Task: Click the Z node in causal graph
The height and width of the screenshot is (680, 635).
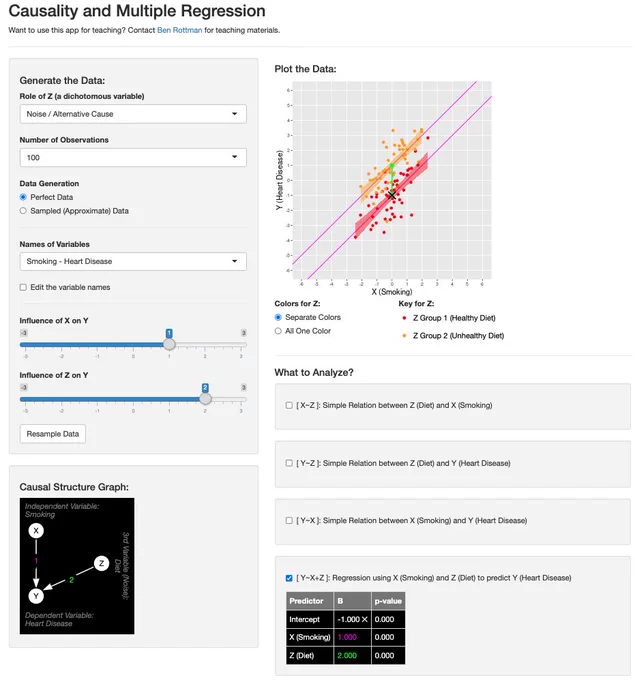Action: point(101,563)
